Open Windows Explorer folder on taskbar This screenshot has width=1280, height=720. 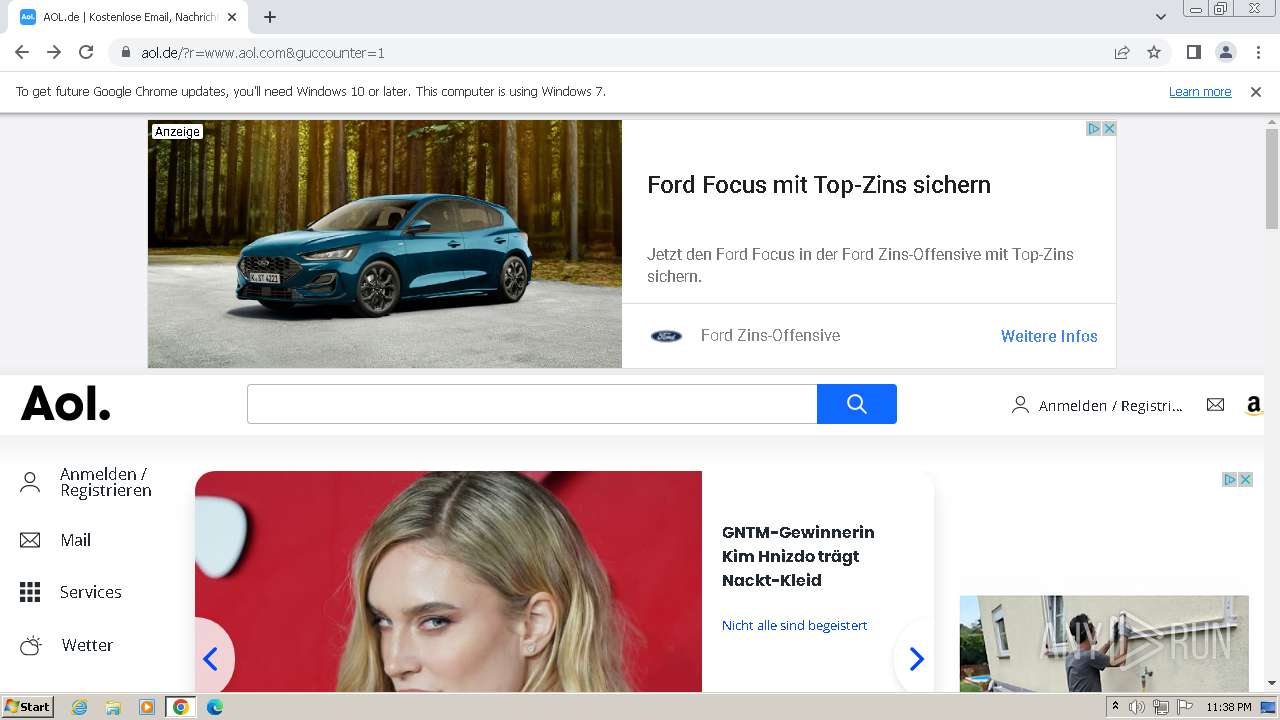pyautogui.click(x=113, y=707)
